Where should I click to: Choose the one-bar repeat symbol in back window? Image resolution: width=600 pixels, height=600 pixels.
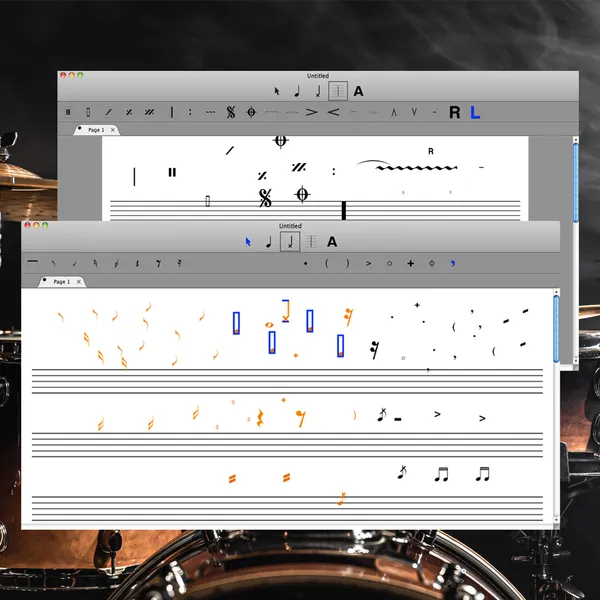(129, 112)
